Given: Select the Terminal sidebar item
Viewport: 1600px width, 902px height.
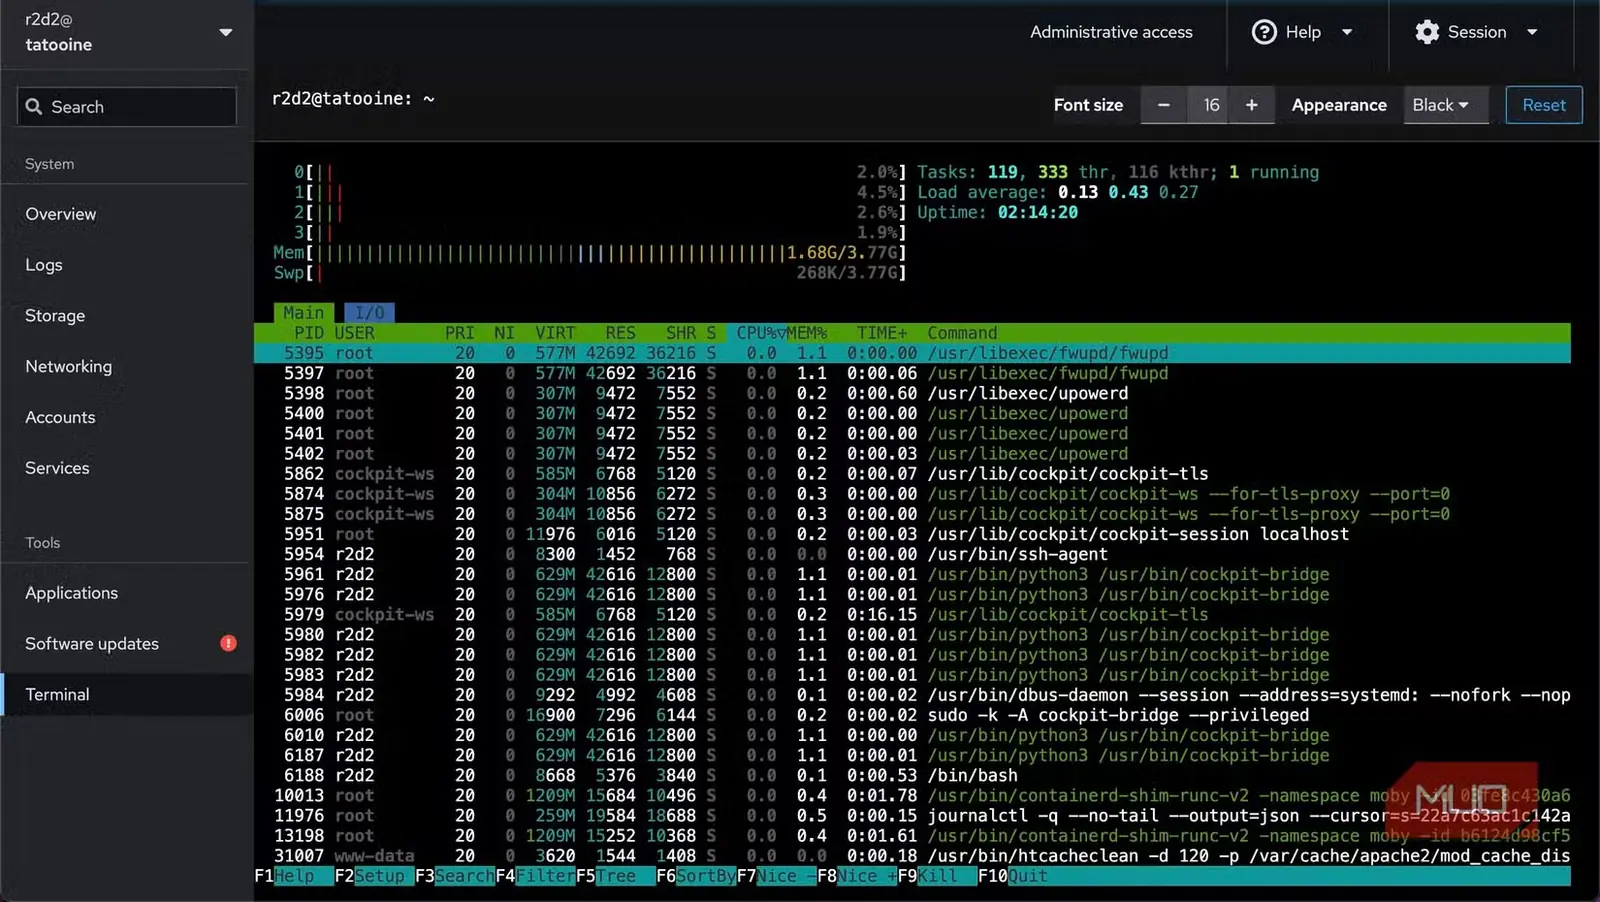Looking at the screenshot, I should click(126, 694).
